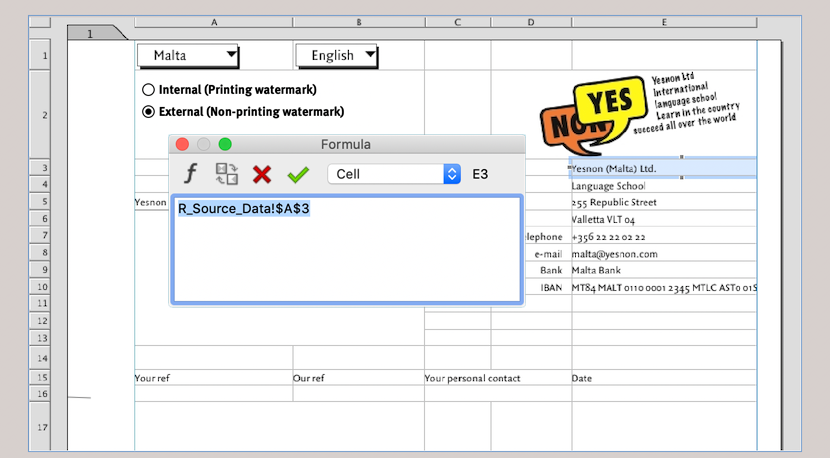
Task: Zoom the Formula window with green button
Action: pos(225,144)
